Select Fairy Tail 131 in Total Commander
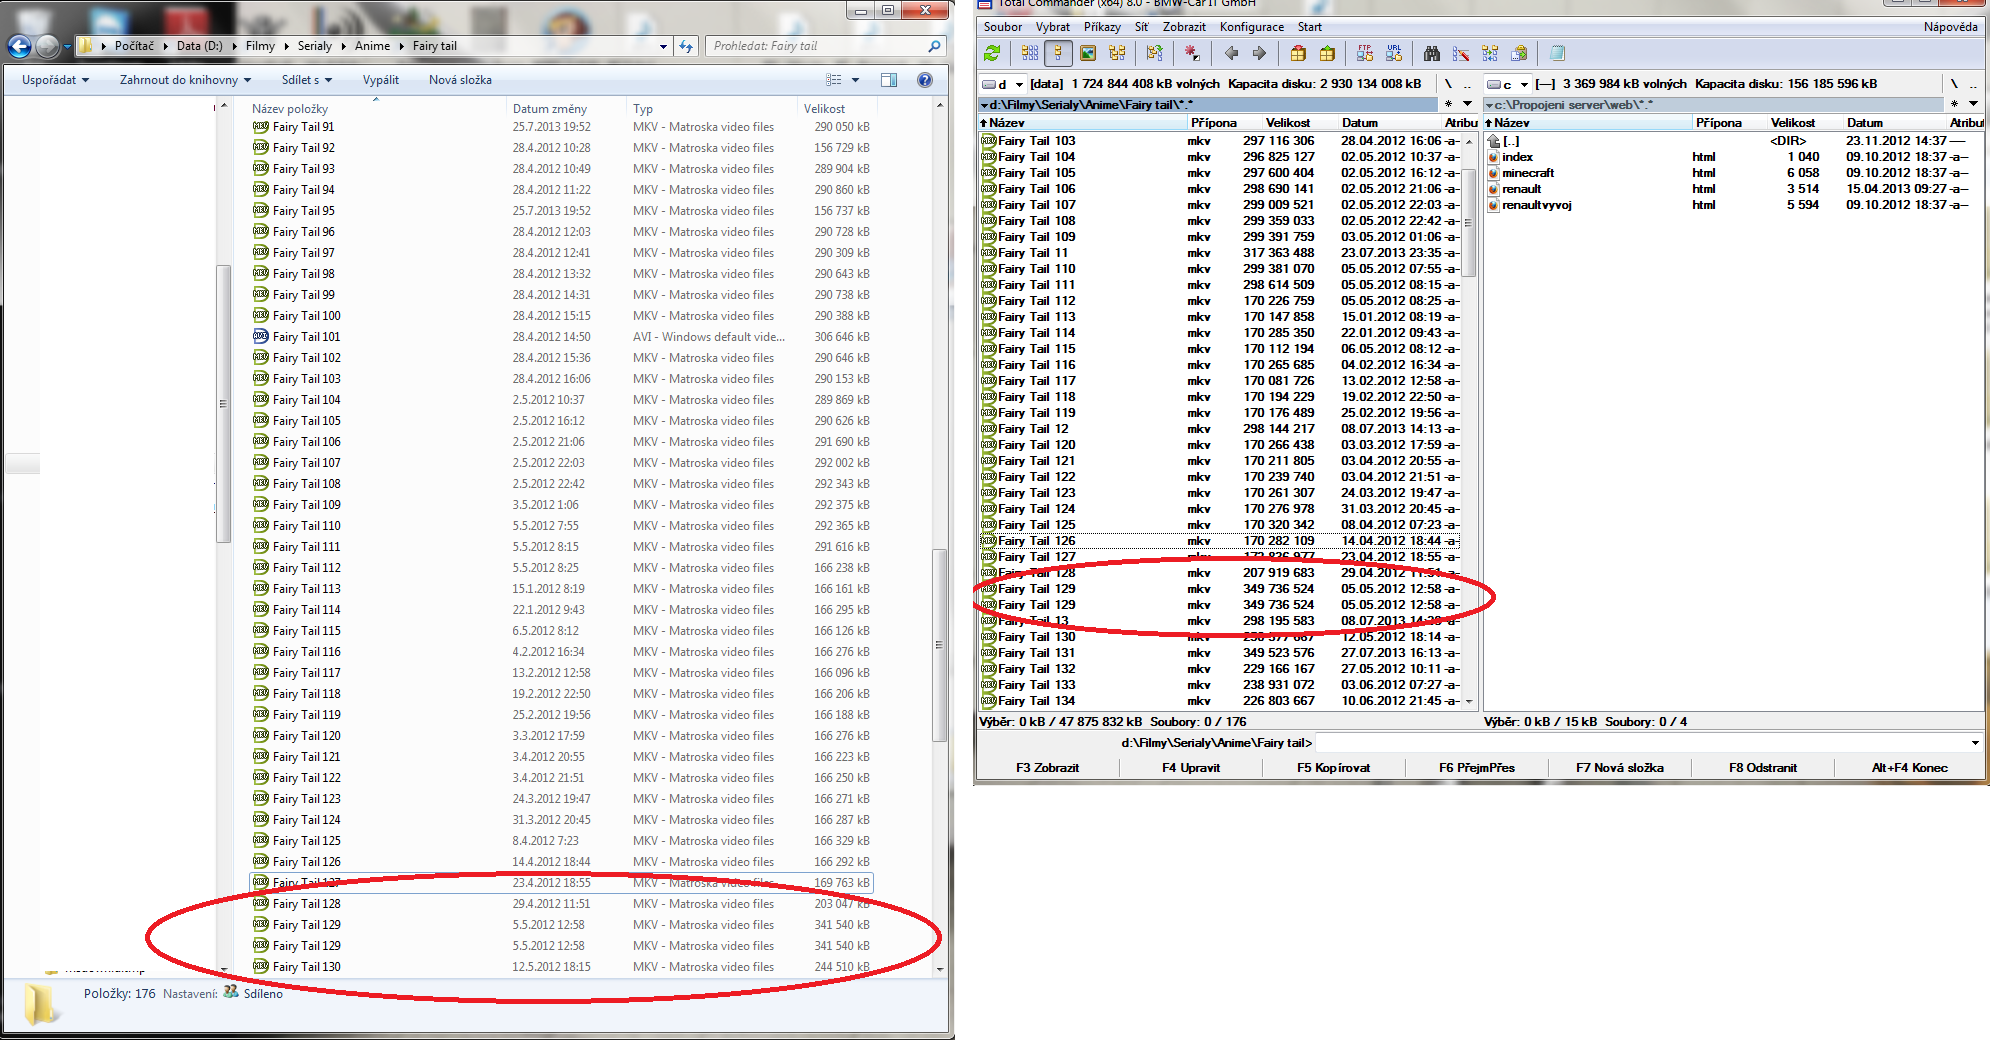 click(x=1218, y=653)
